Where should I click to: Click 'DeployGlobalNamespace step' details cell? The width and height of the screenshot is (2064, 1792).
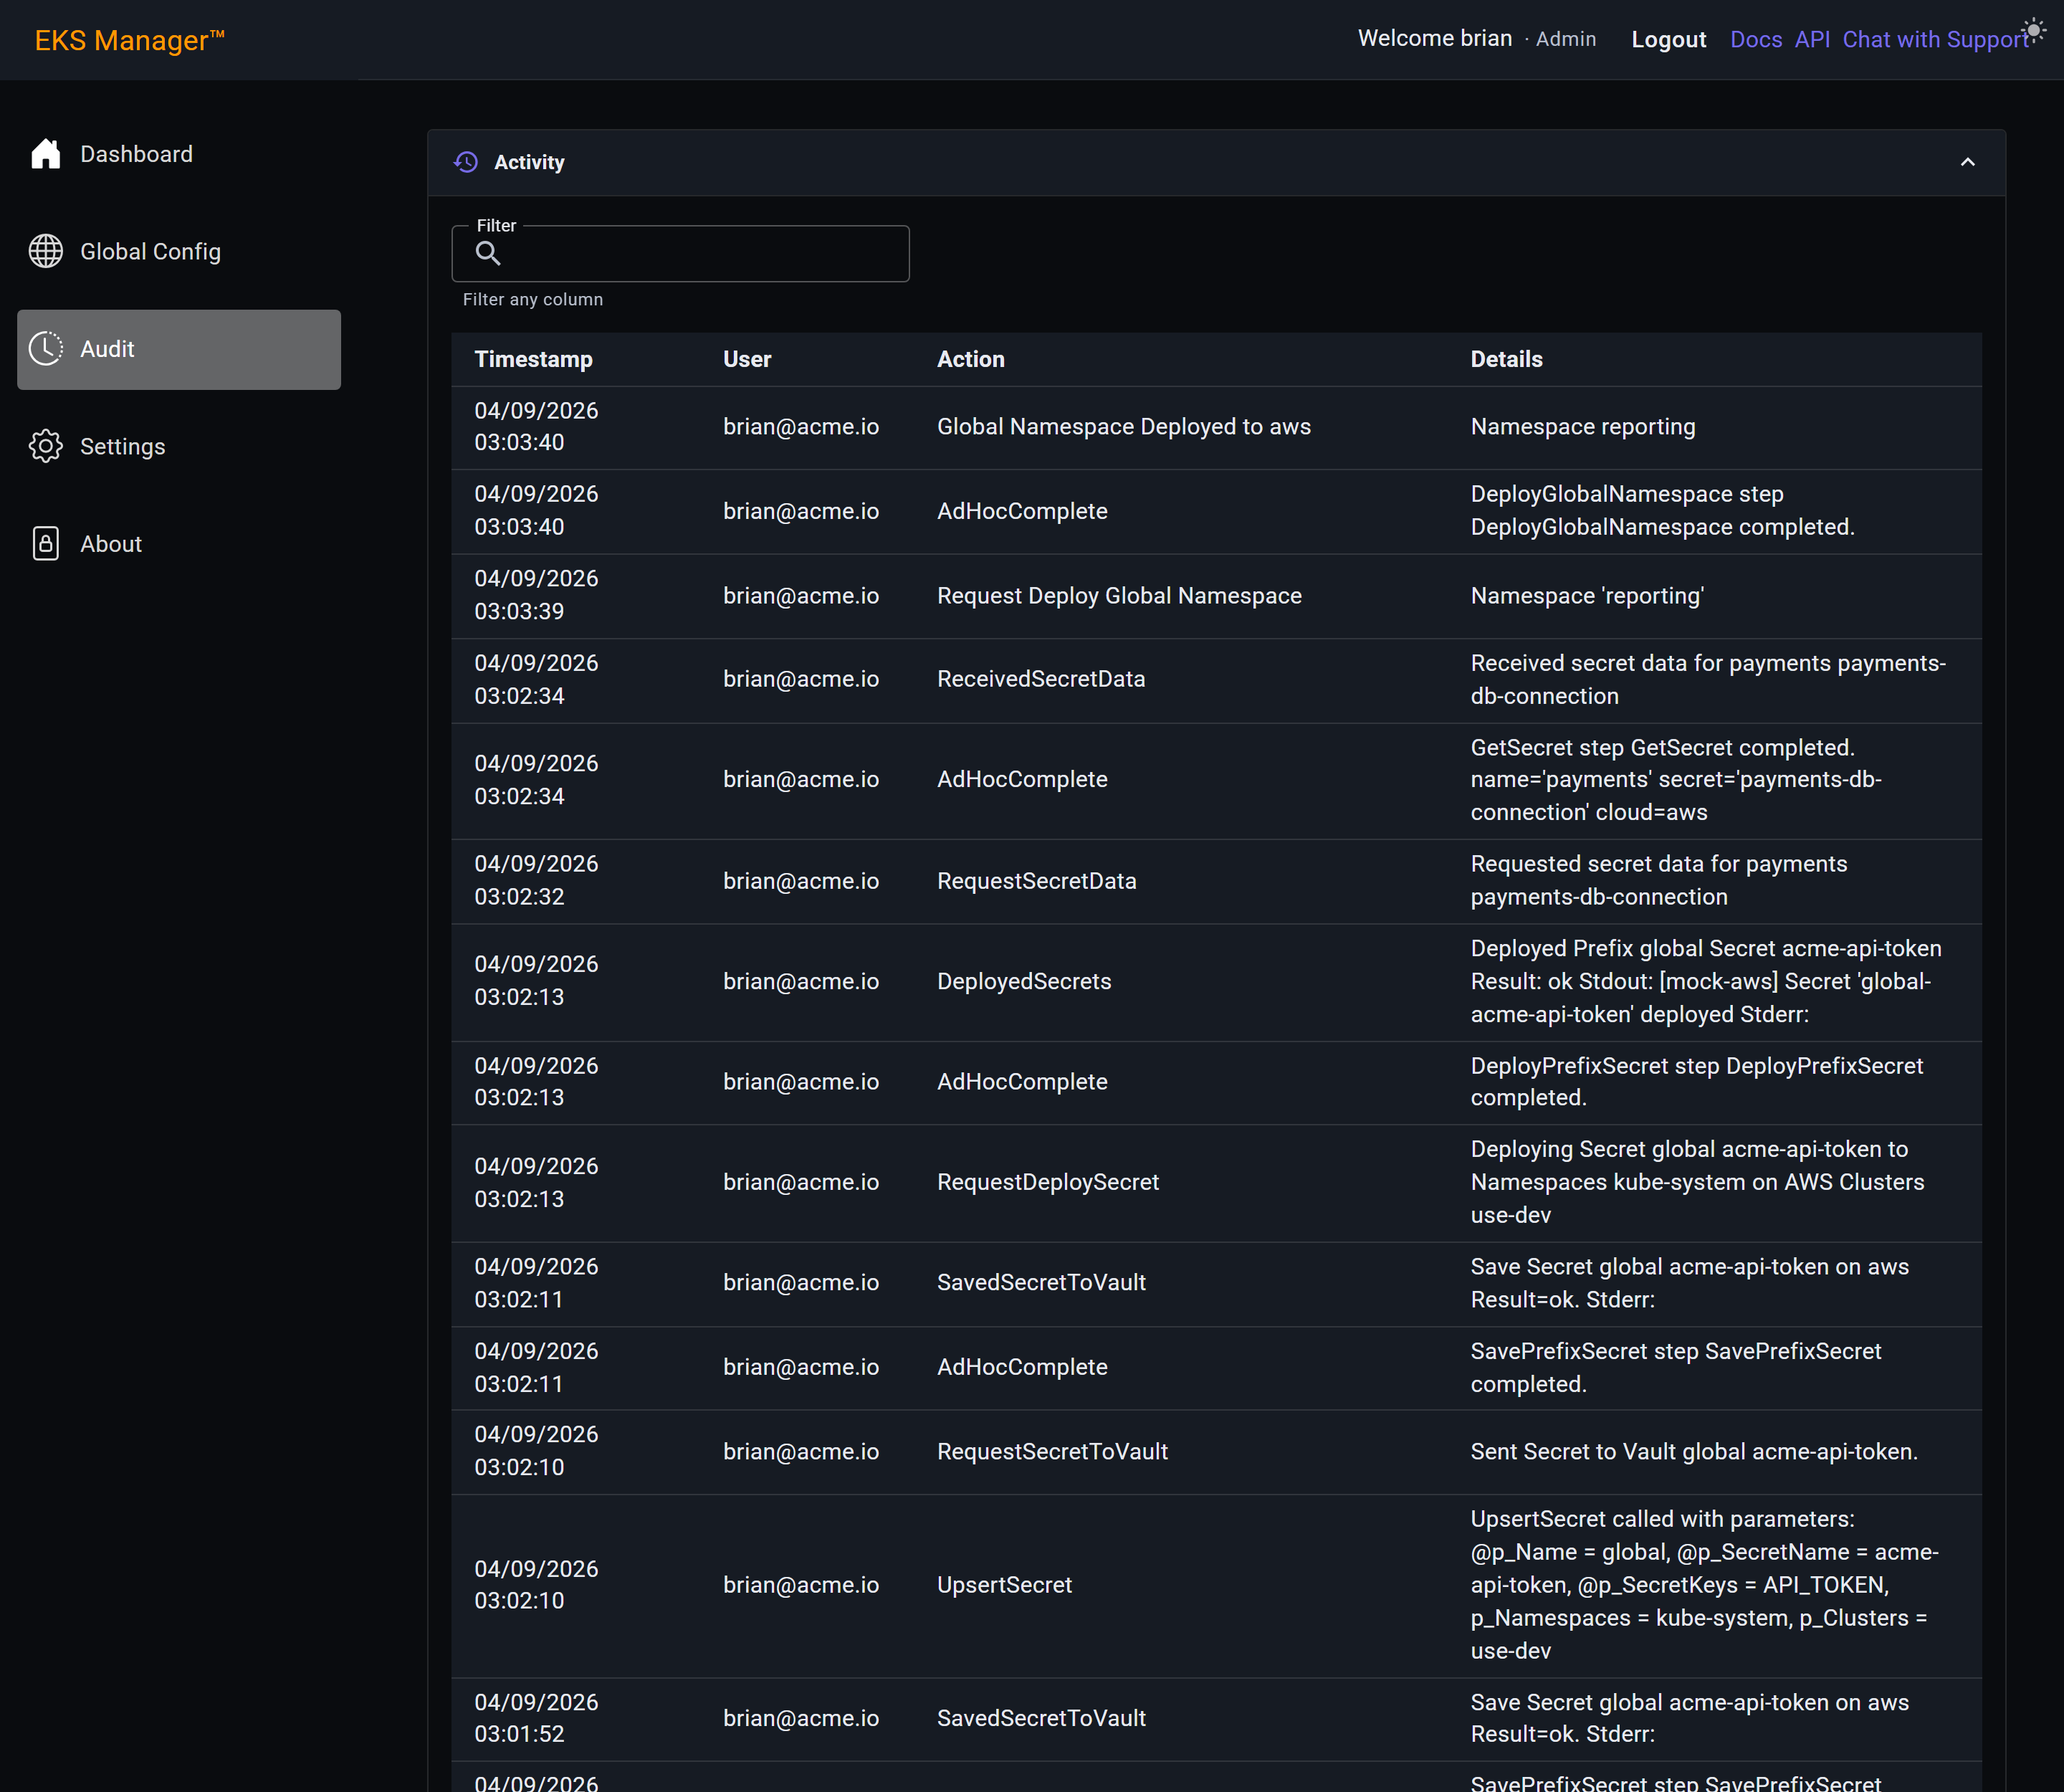(x=1662, y=510)
